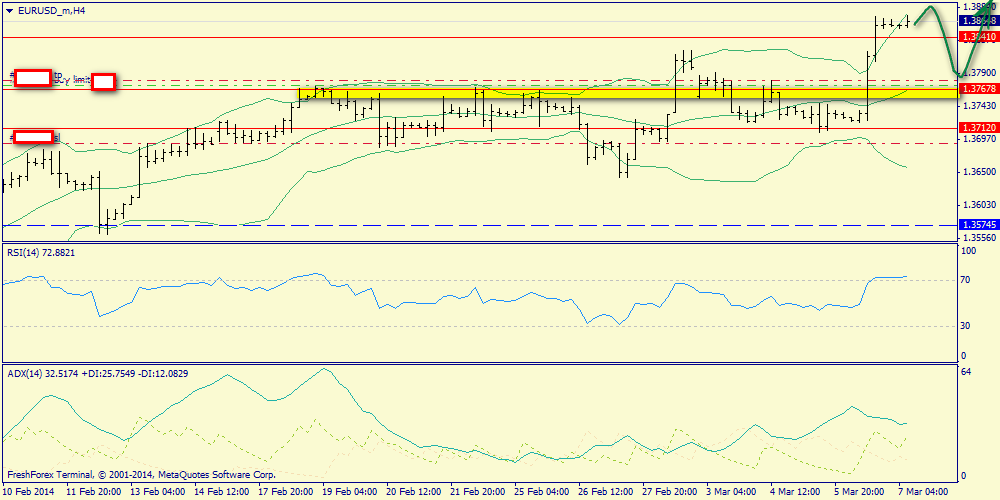Open the triangle menu beside EURUSD_m,H4

click(9, 10)
